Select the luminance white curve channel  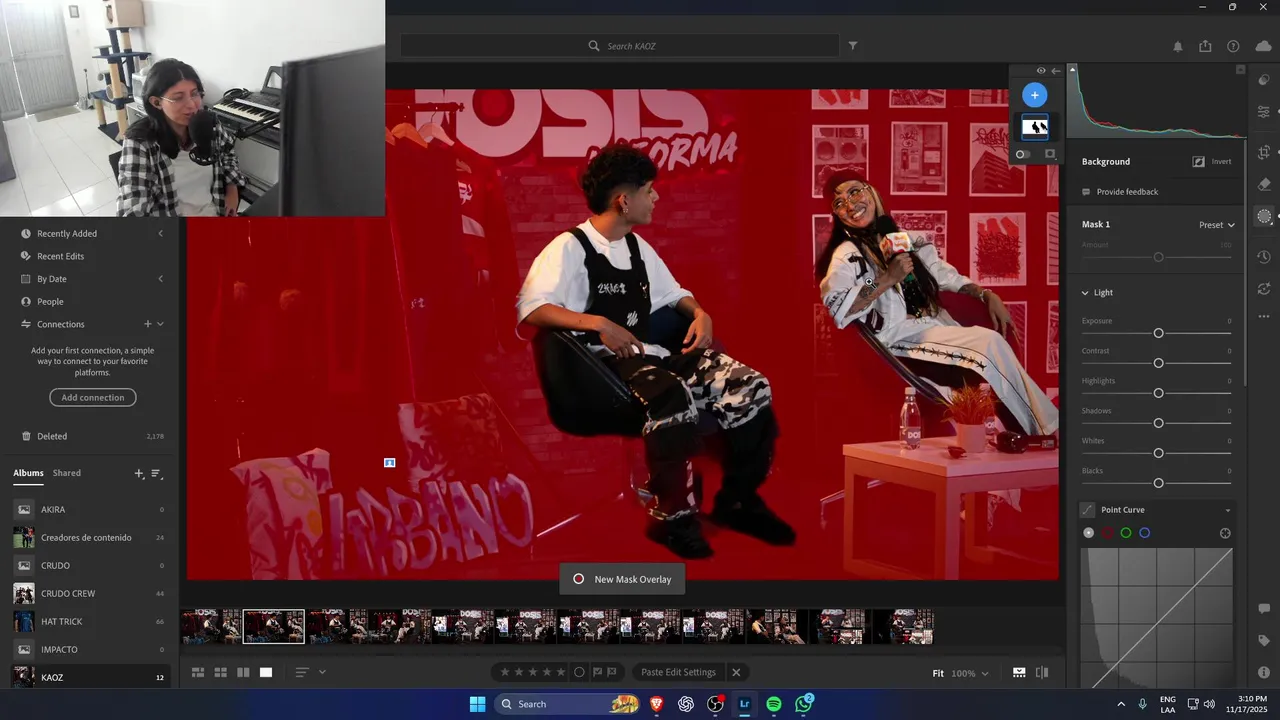(x=1089, y=533)
